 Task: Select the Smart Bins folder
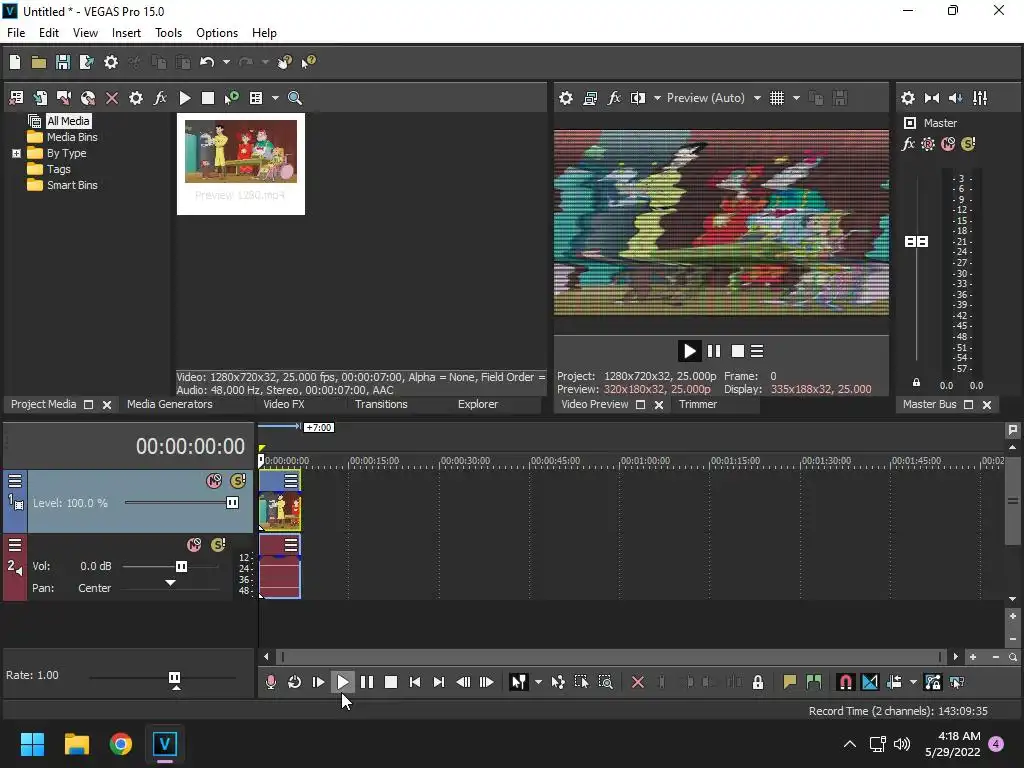[72, 185]
